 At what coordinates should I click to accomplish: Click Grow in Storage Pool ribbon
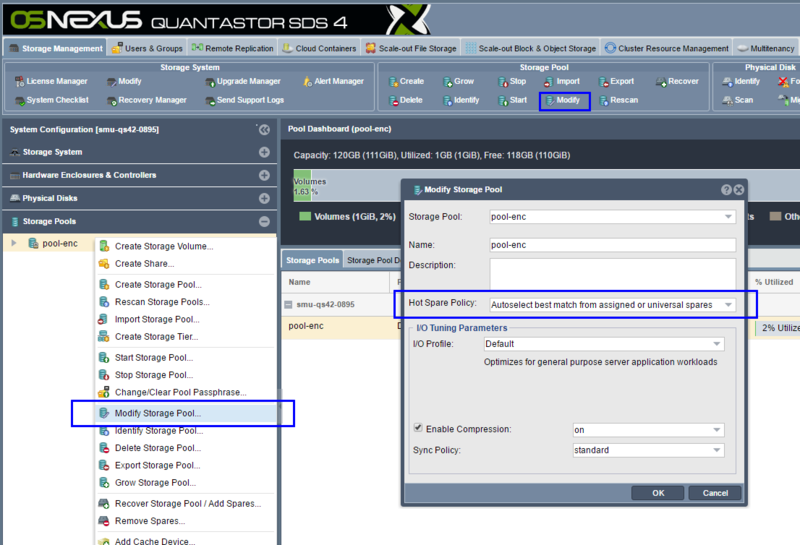[459, 81]
